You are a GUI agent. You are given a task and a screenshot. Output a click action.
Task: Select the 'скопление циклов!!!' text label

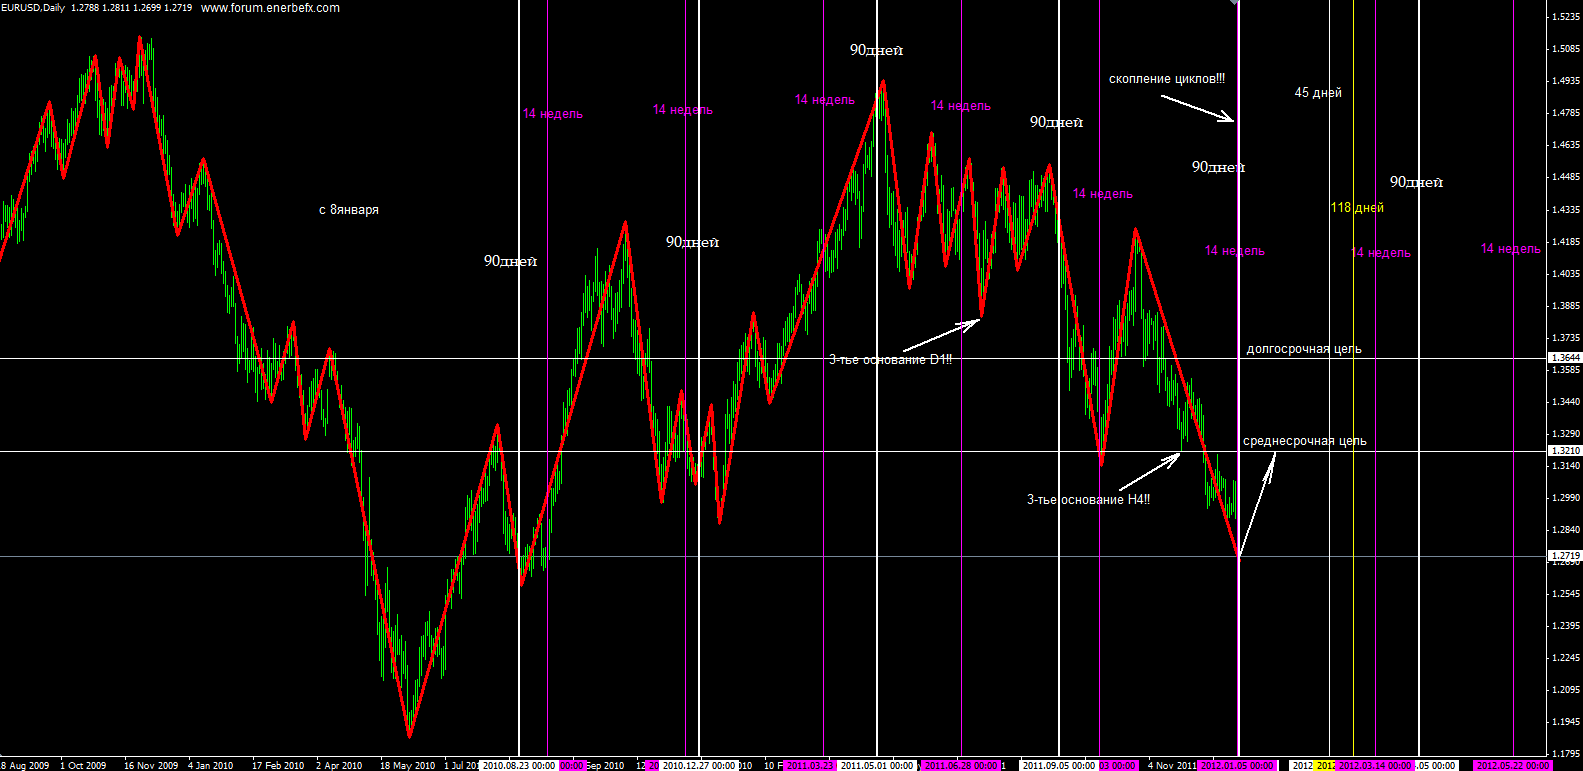1166,79
